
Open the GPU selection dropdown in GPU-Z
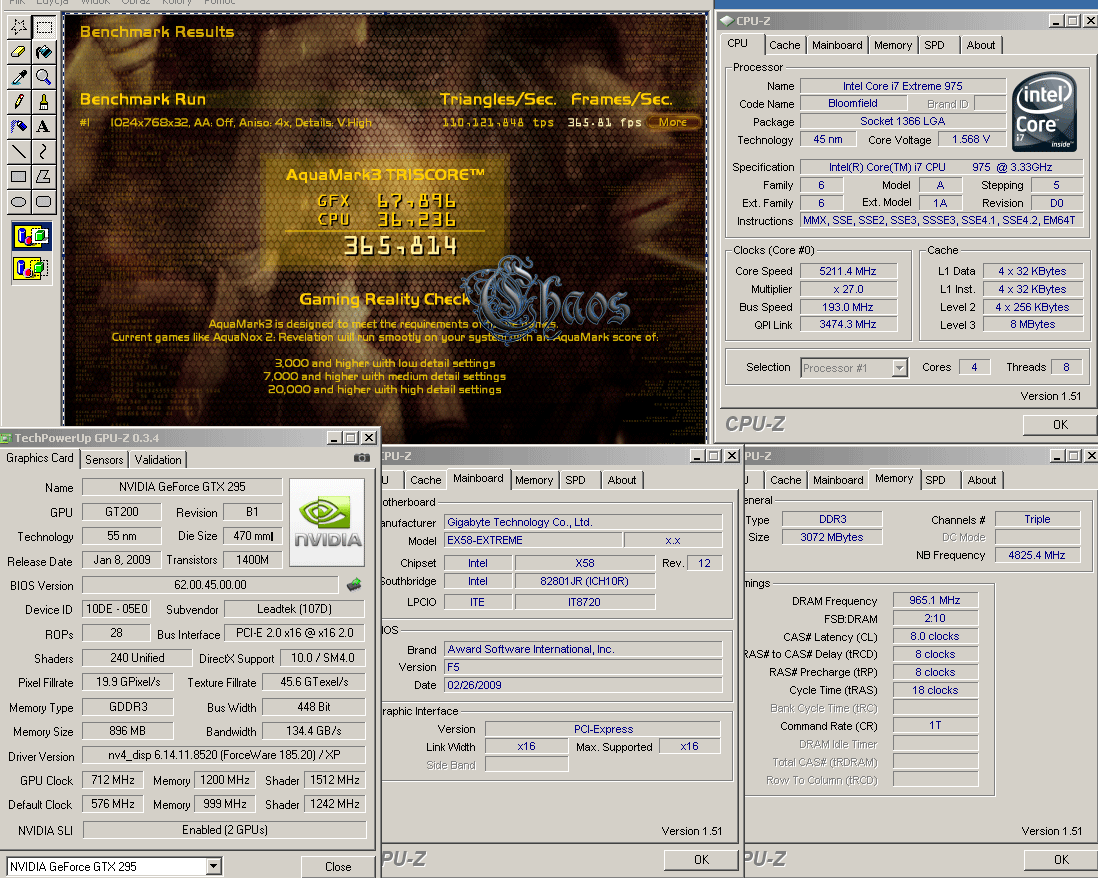point(214,867)
